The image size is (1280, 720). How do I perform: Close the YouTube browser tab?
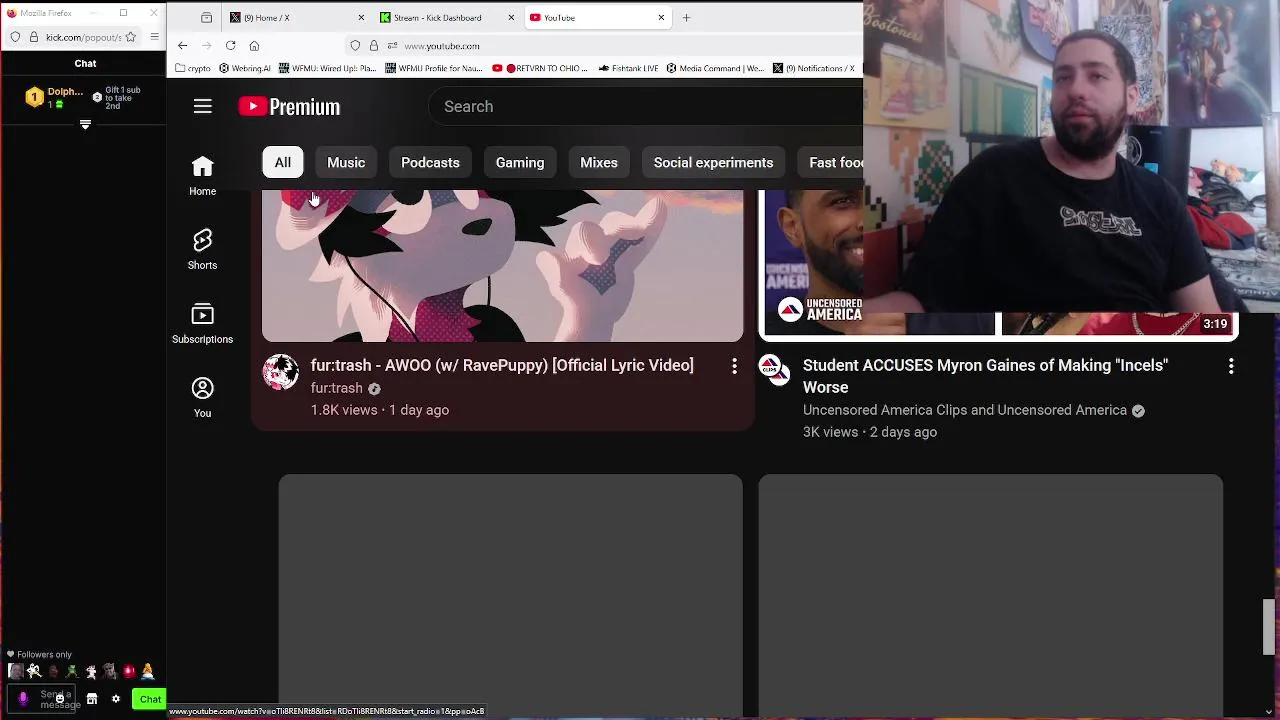[661, 17]
